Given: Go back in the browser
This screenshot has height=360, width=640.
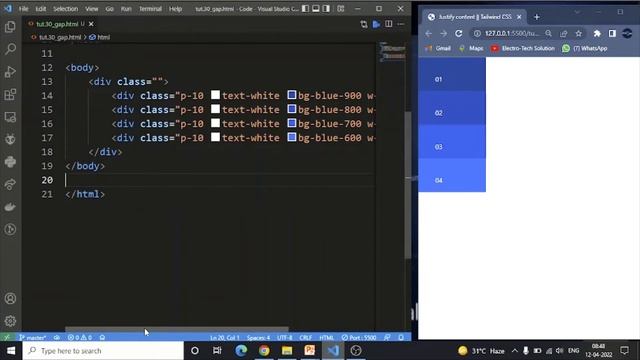Looking at the screenshot, I should (x=429, y=33).
